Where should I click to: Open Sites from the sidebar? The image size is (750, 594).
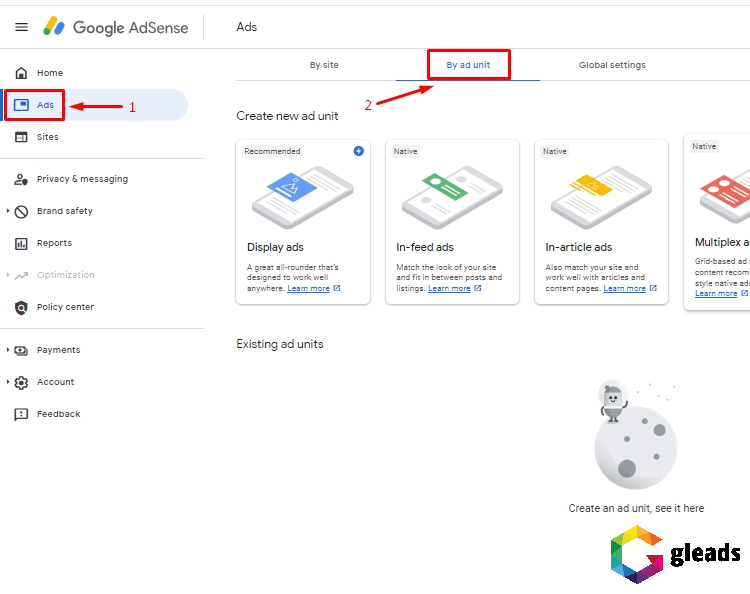point(47,137)
